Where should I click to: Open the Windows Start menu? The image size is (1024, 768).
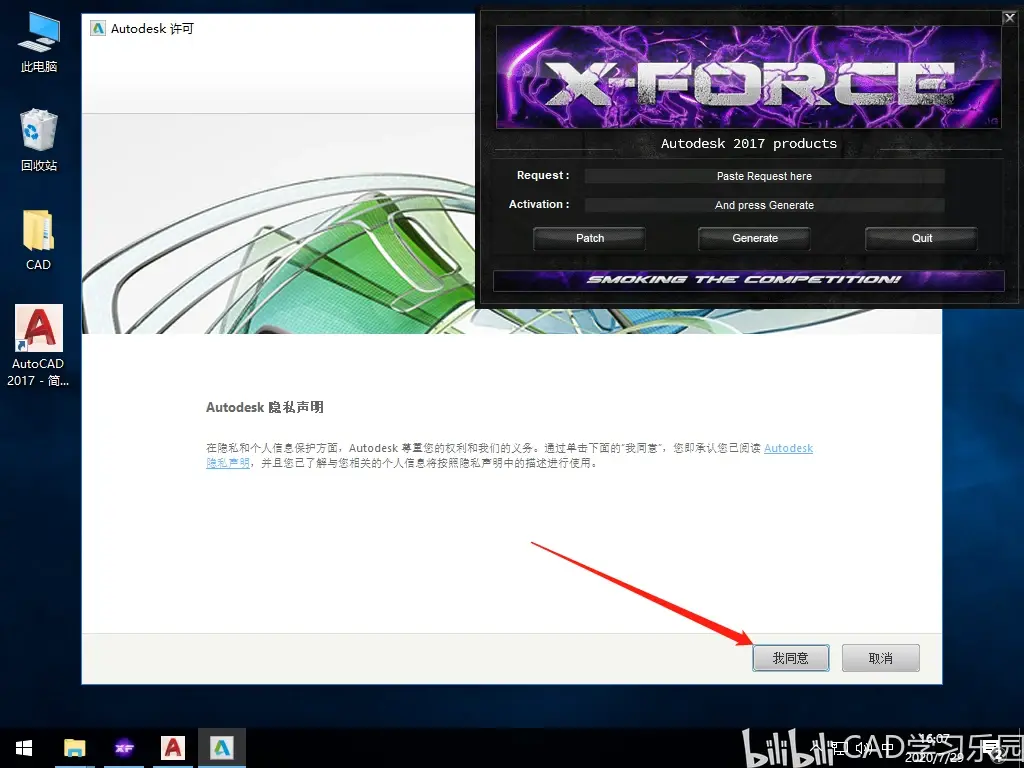pyautogui.click(x=24, y=748)
